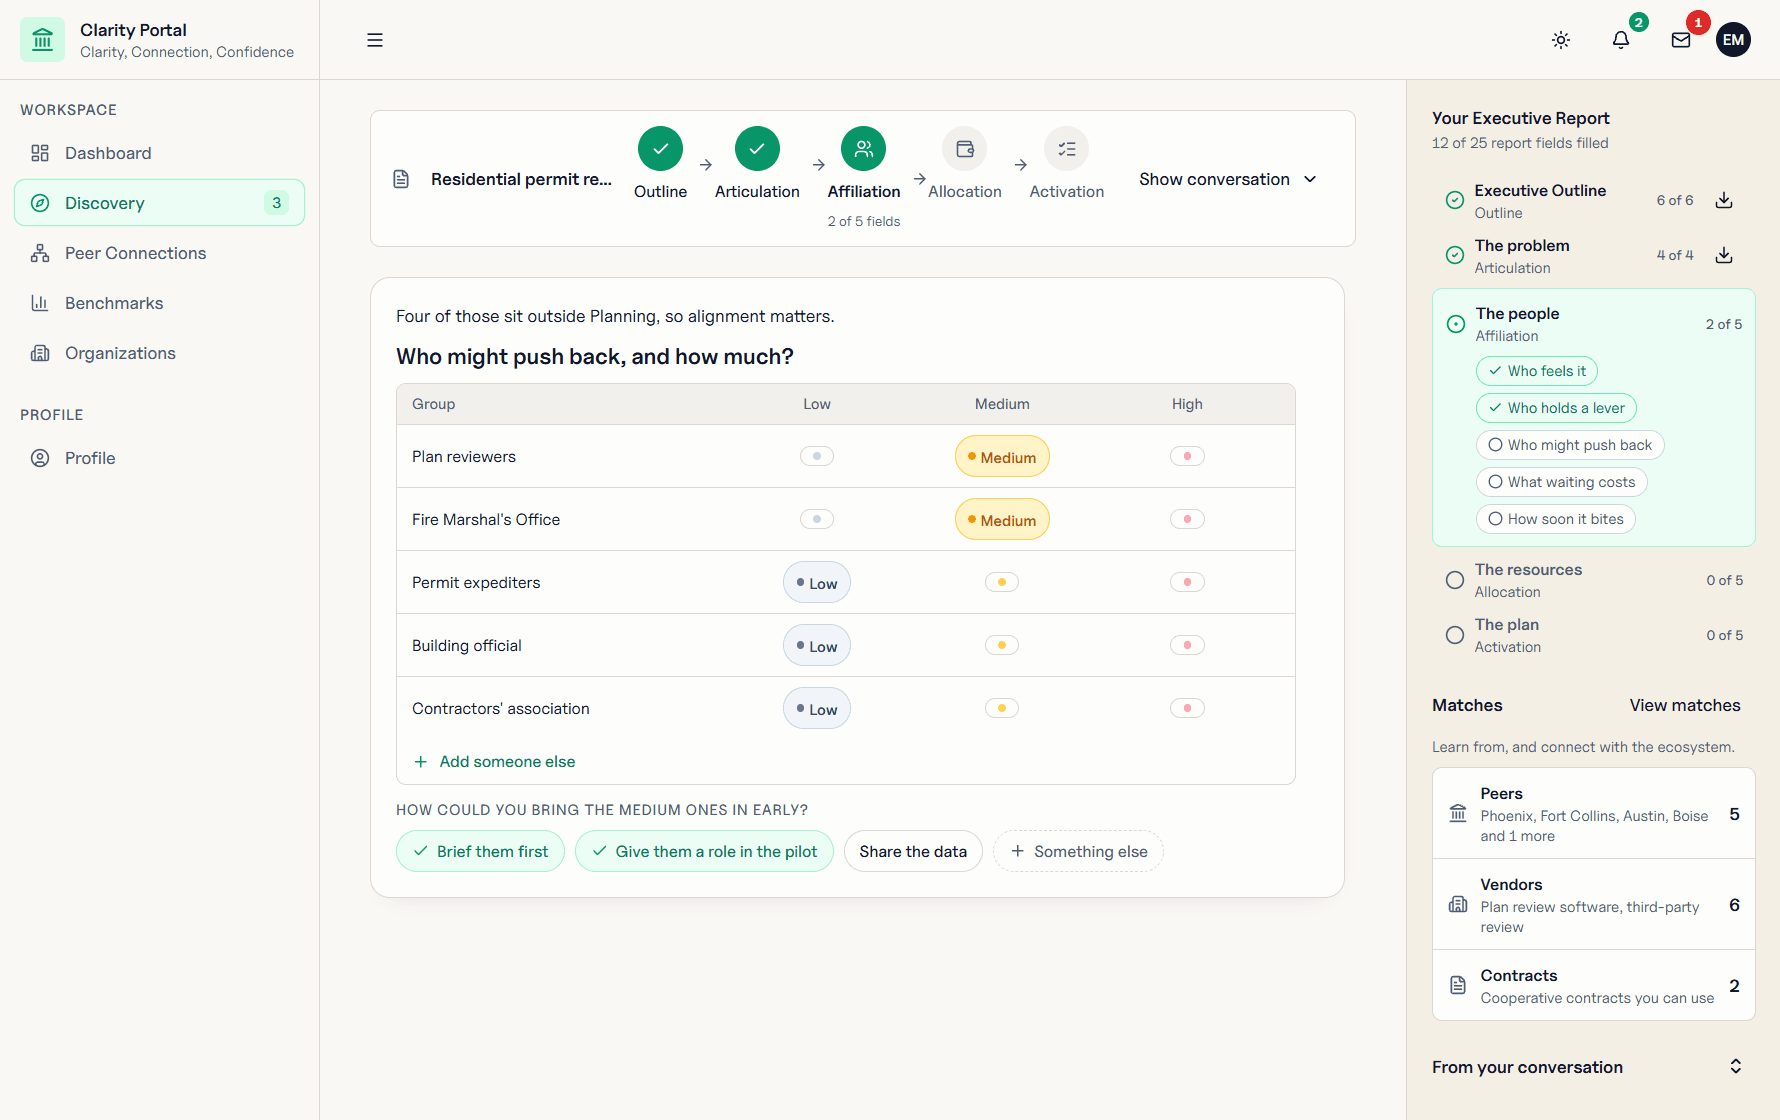
Task: Open the Profile page
Action: tap(159, 458)
